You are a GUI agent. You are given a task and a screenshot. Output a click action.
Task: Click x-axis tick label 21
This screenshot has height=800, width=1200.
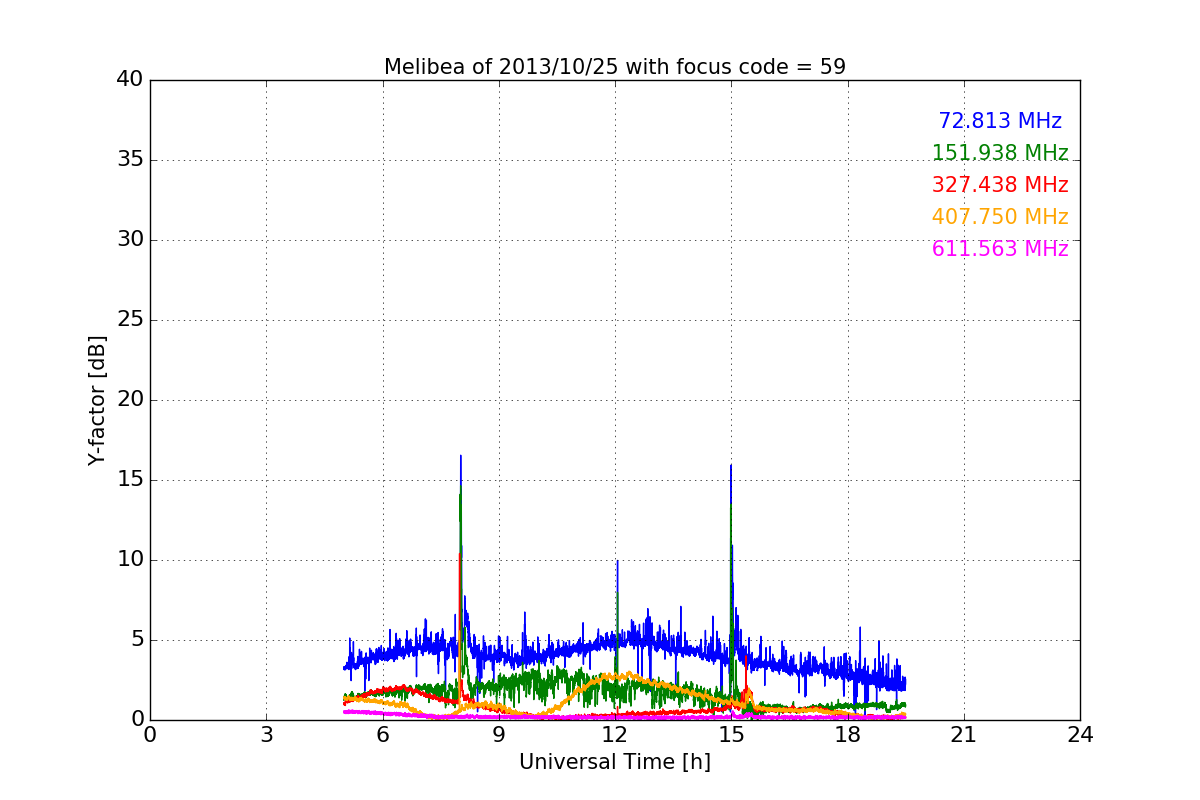(964, 735)
